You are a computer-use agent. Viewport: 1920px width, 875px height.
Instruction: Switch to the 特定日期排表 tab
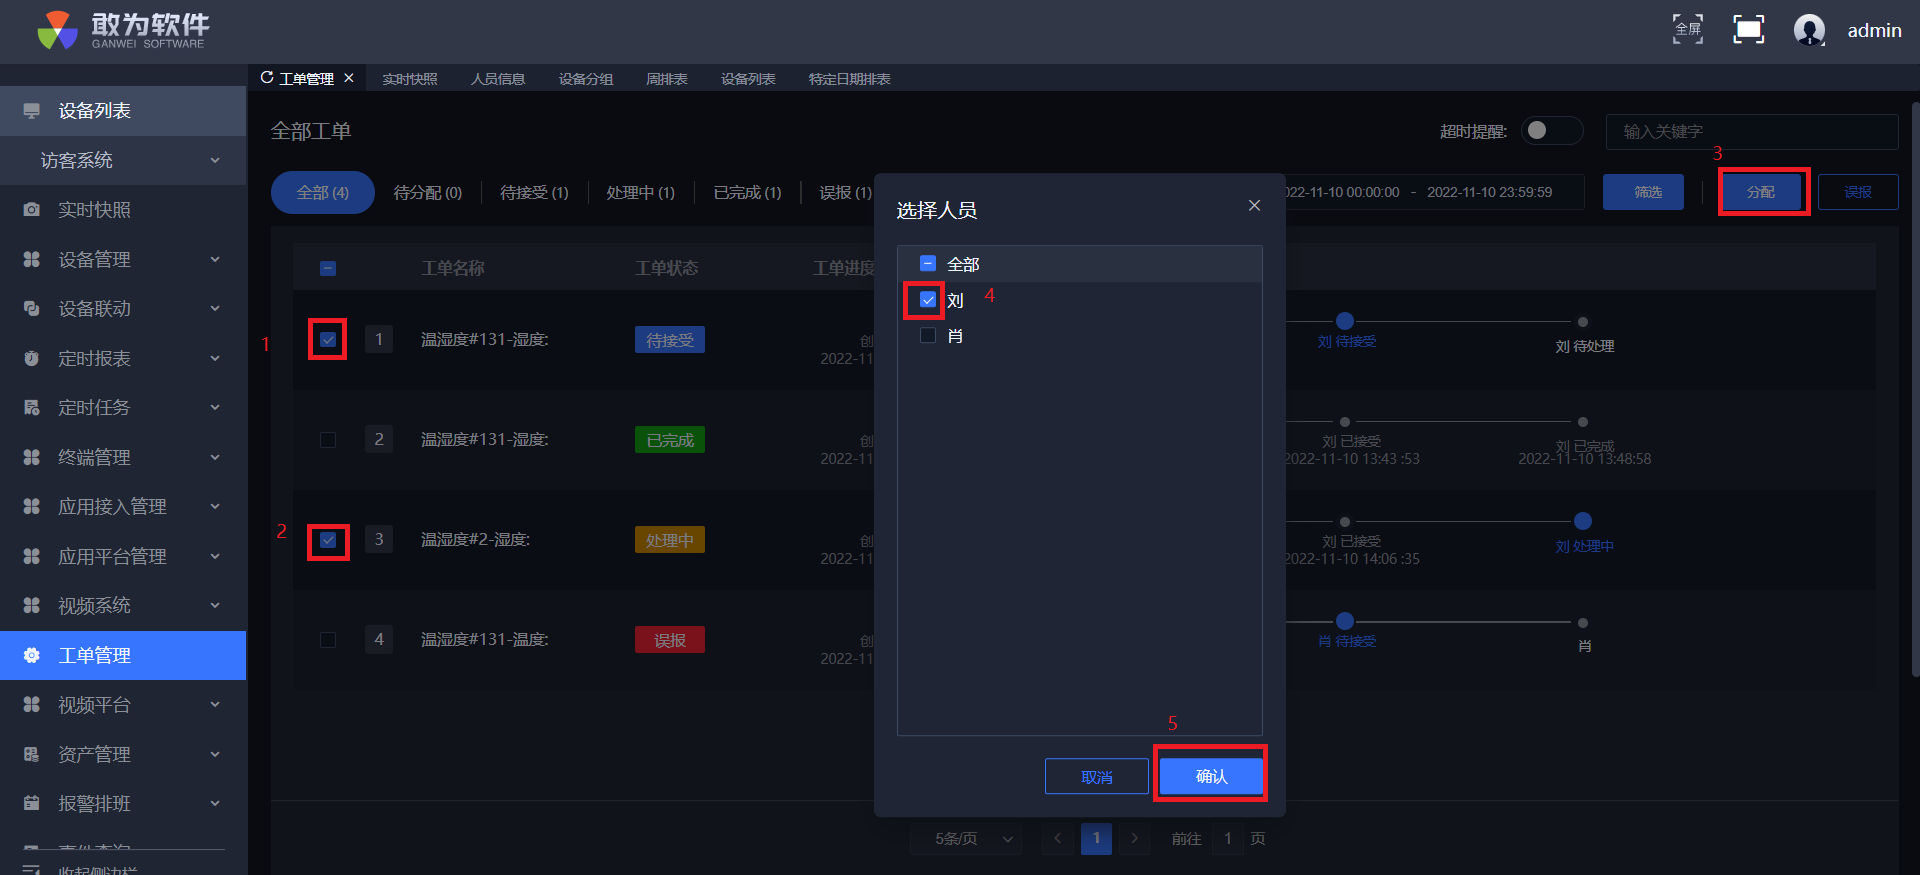849,79
